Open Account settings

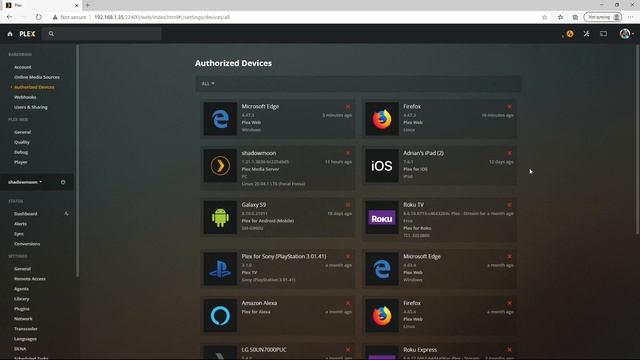point(22,67)
